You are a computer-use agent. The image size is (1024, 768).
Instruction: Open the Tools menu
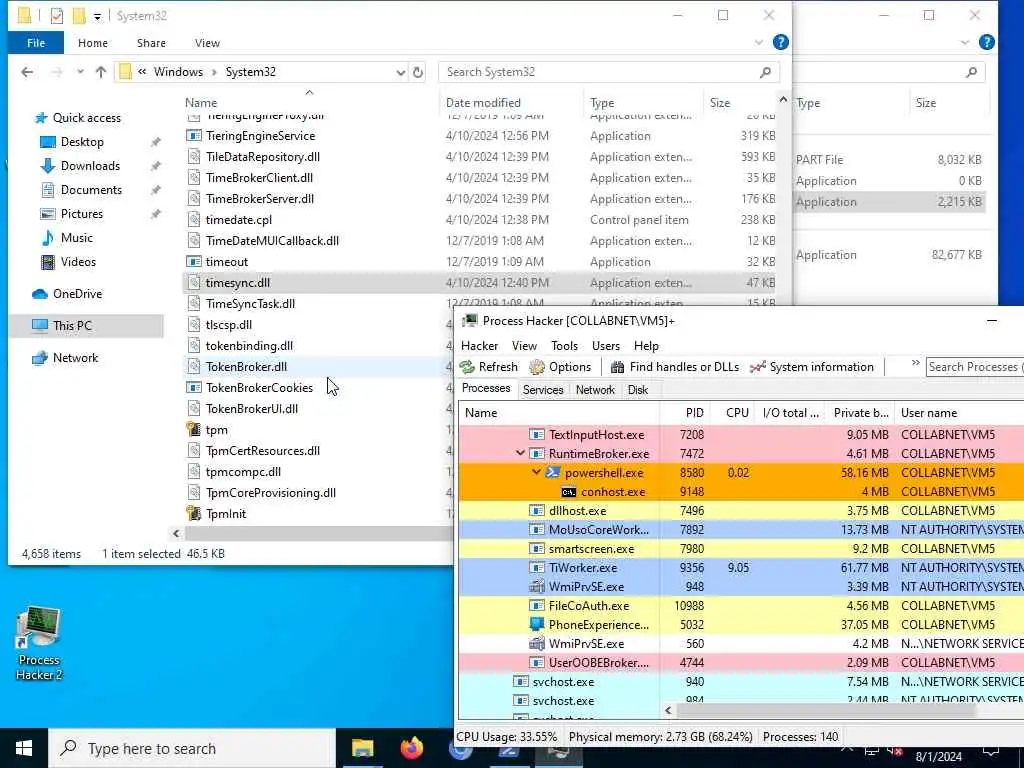(x=564, y=345)
